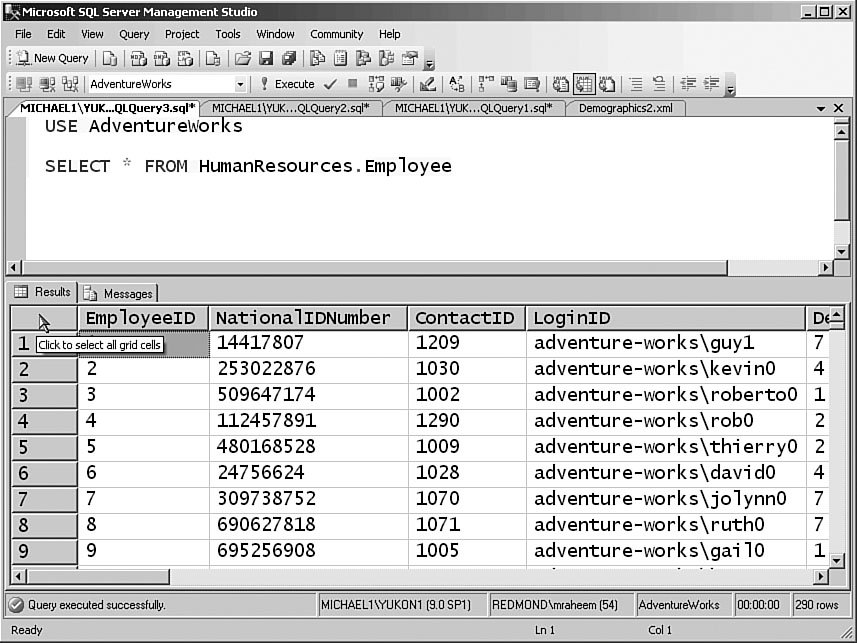Open a new Analysis Services DMX query

click(x=162, y=58)
